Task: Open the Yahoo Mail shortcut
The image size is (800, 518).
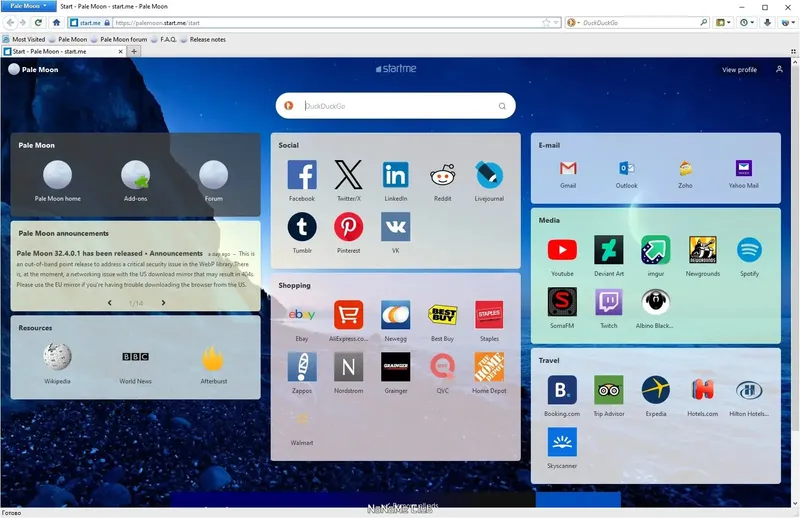Action: (743, 168)
